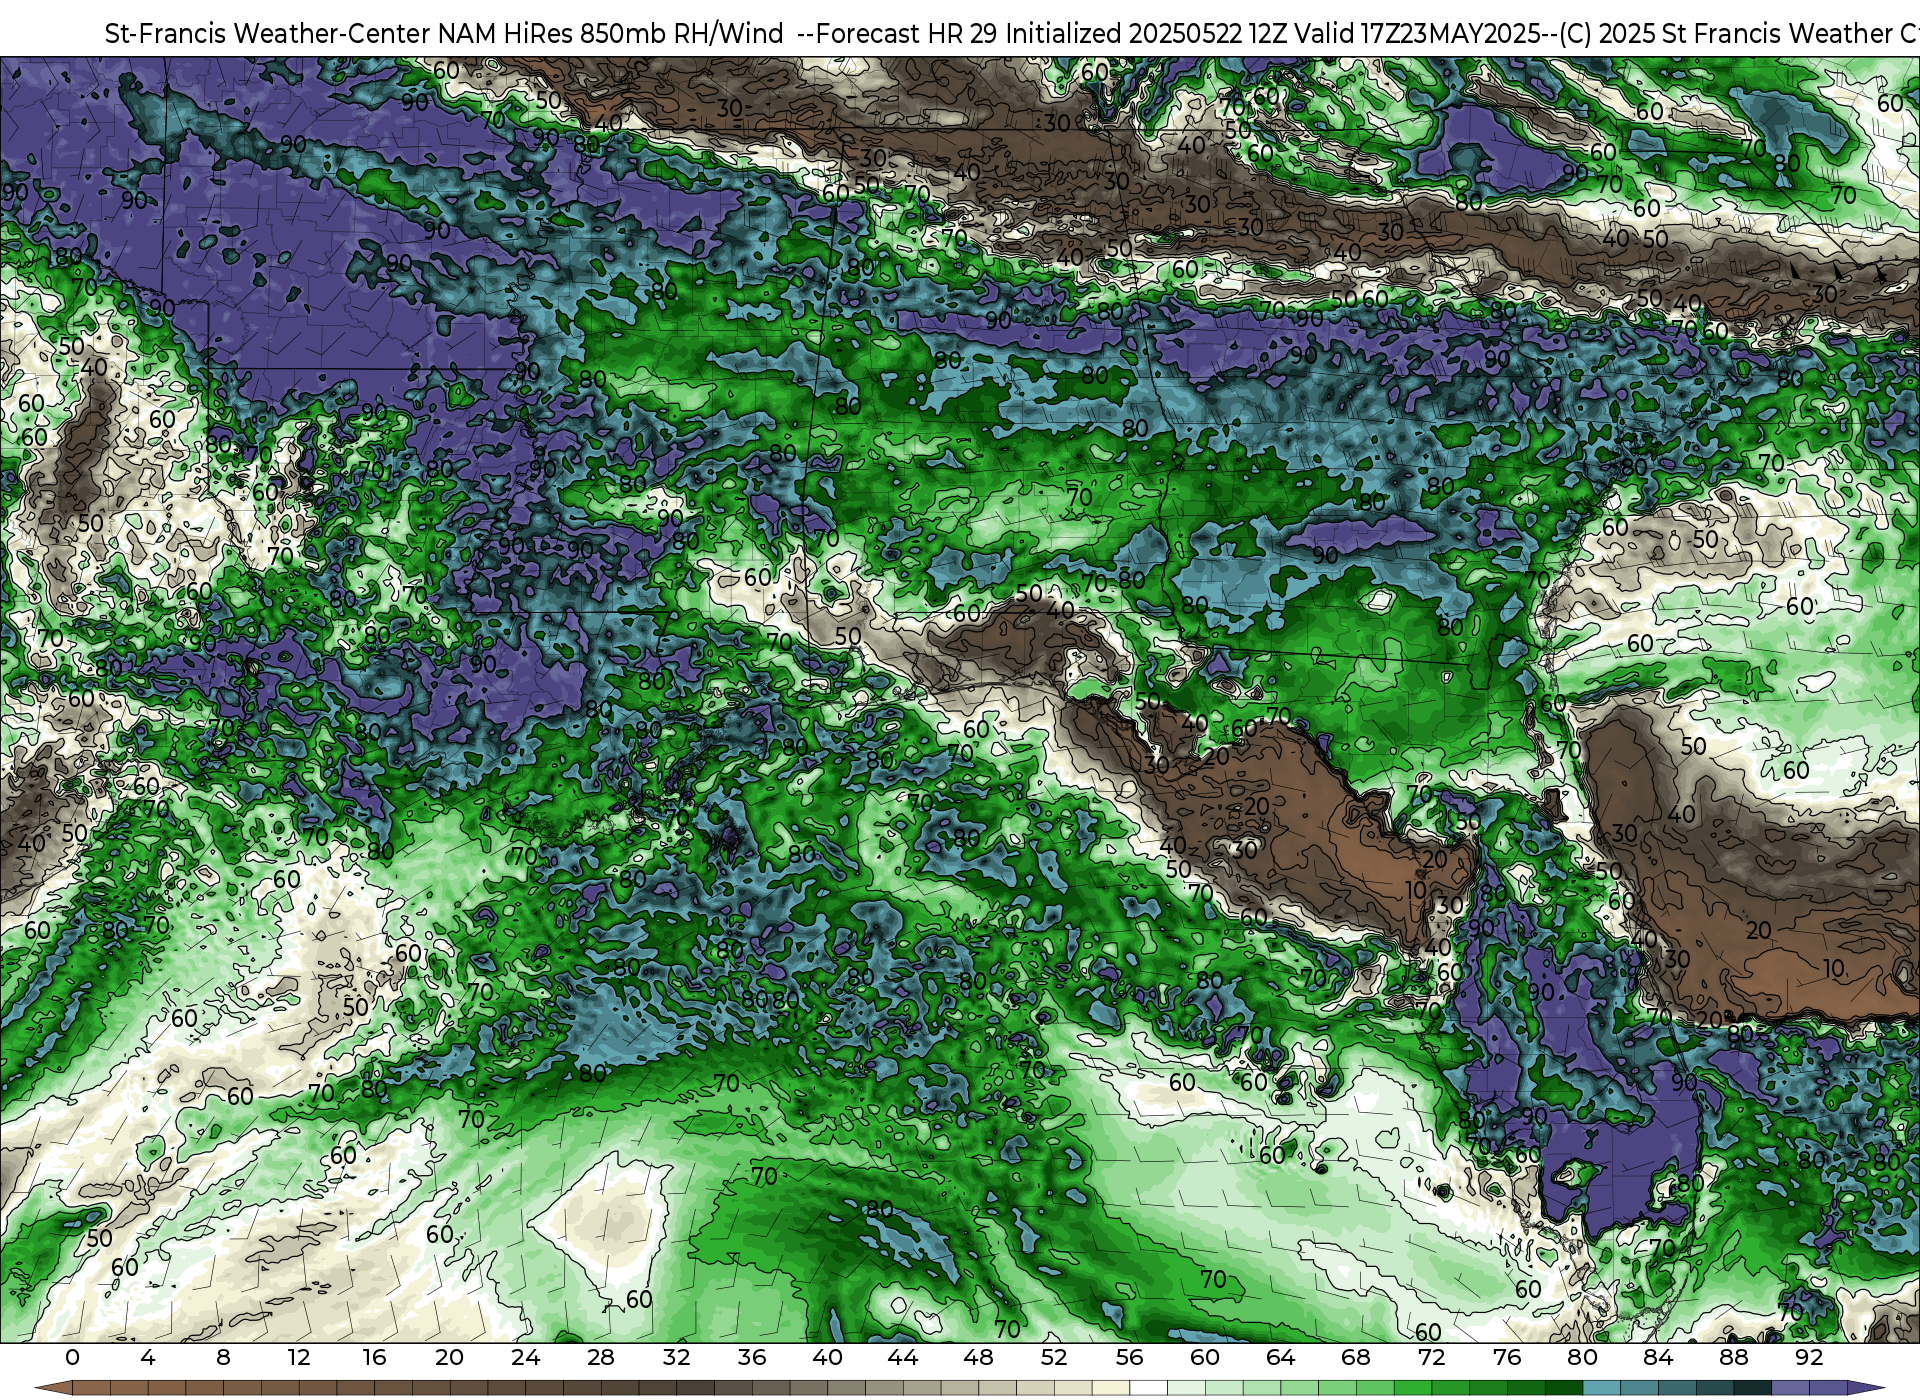Click the color scale tick label 64

click(1280, 1358)
